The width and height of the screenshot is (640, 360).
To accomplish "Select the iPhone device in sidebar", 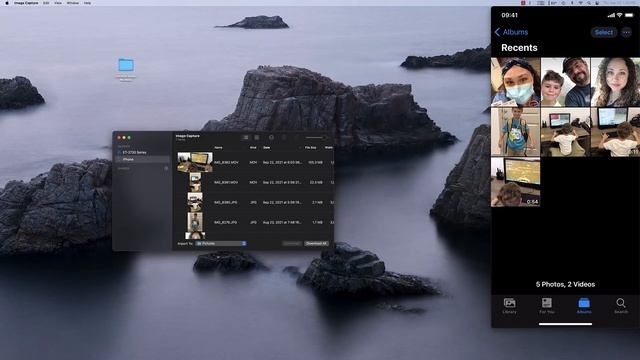I will 143,159.
